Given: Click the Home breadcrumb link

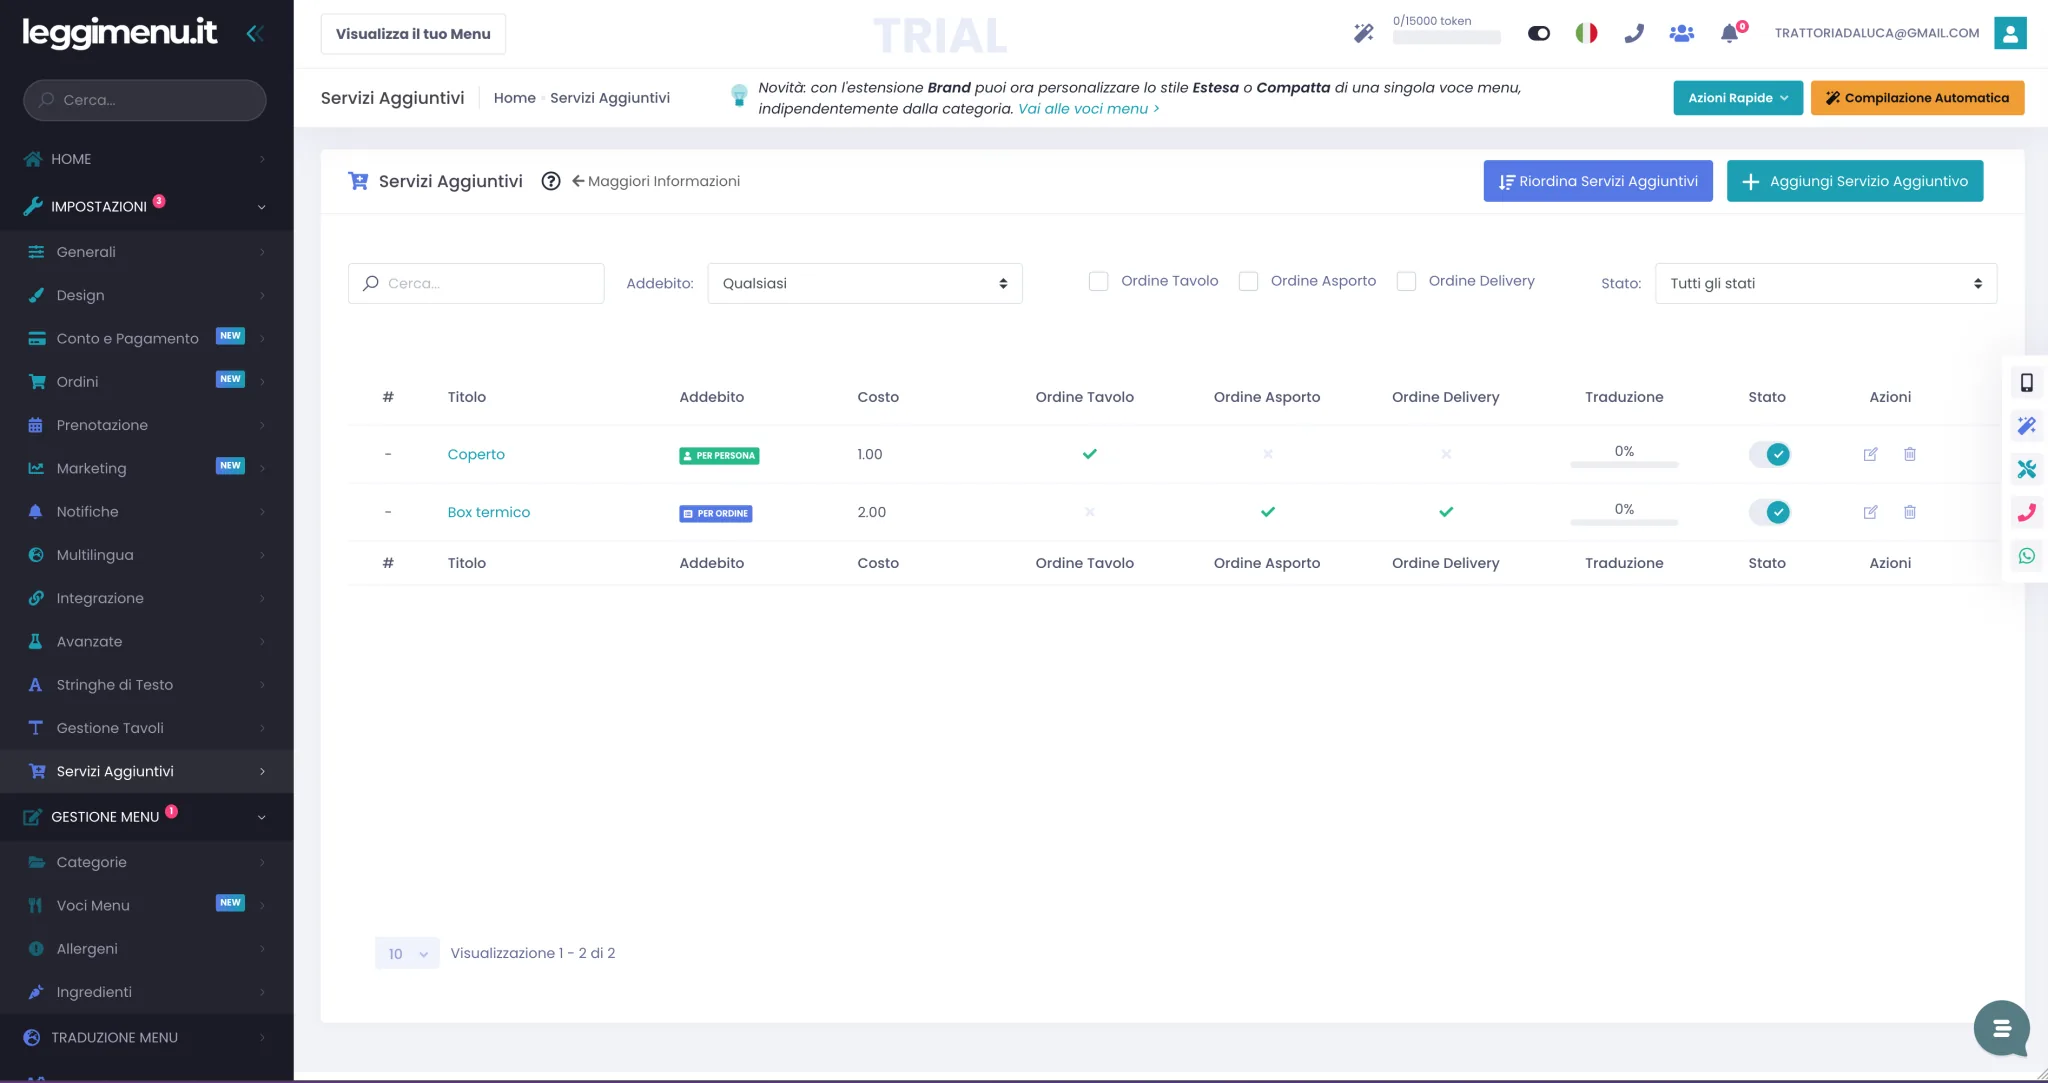Looking at the screenshot, I should 515,98.
